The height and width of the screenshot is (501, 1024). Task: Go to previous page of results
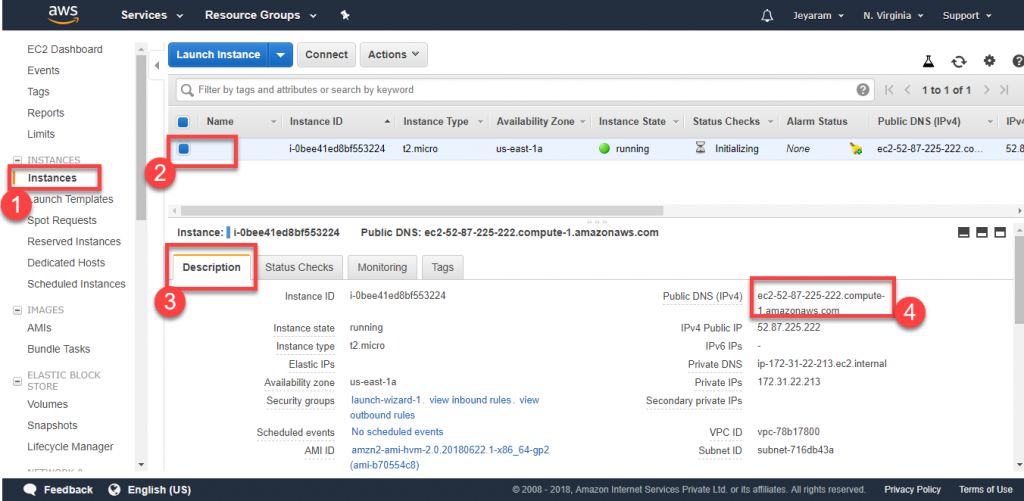[x=908, y=89]
